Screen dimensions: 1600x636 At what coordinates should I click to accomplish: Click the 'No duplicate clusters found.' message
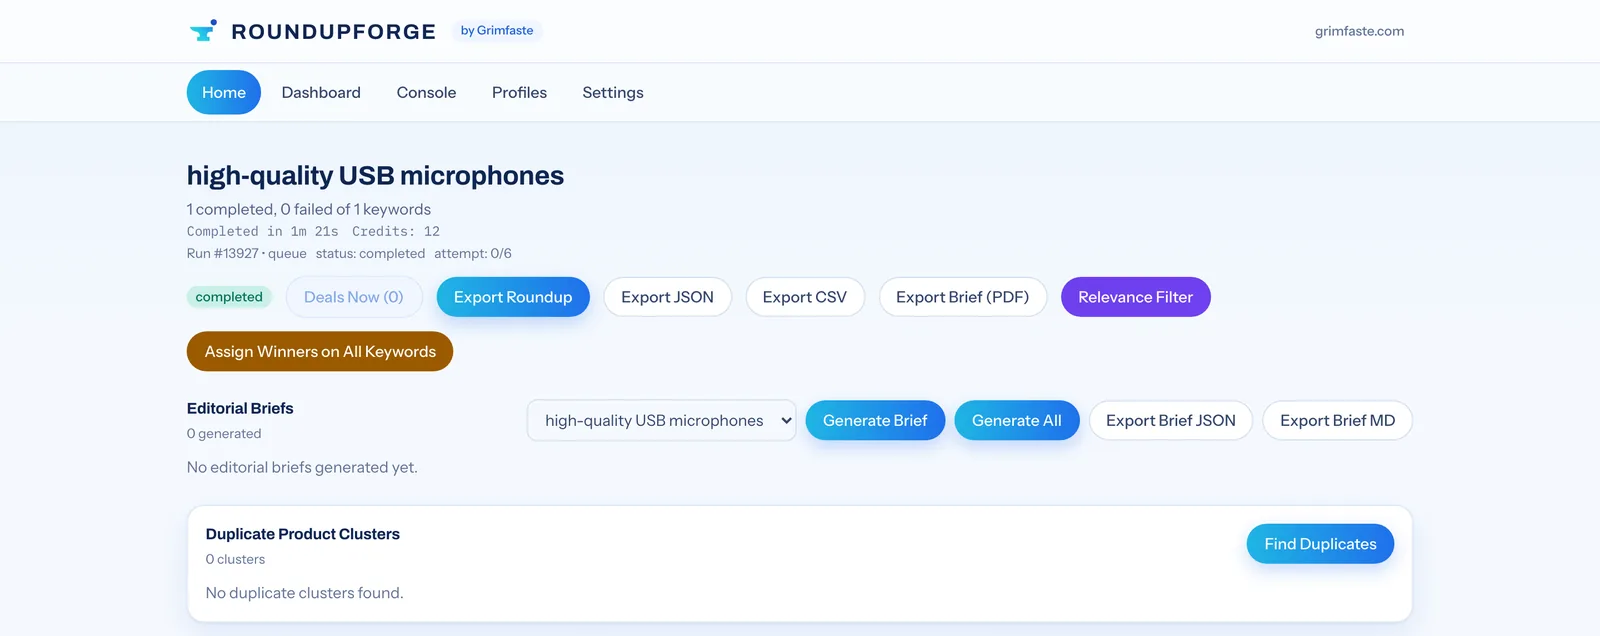tap(305, 593)
